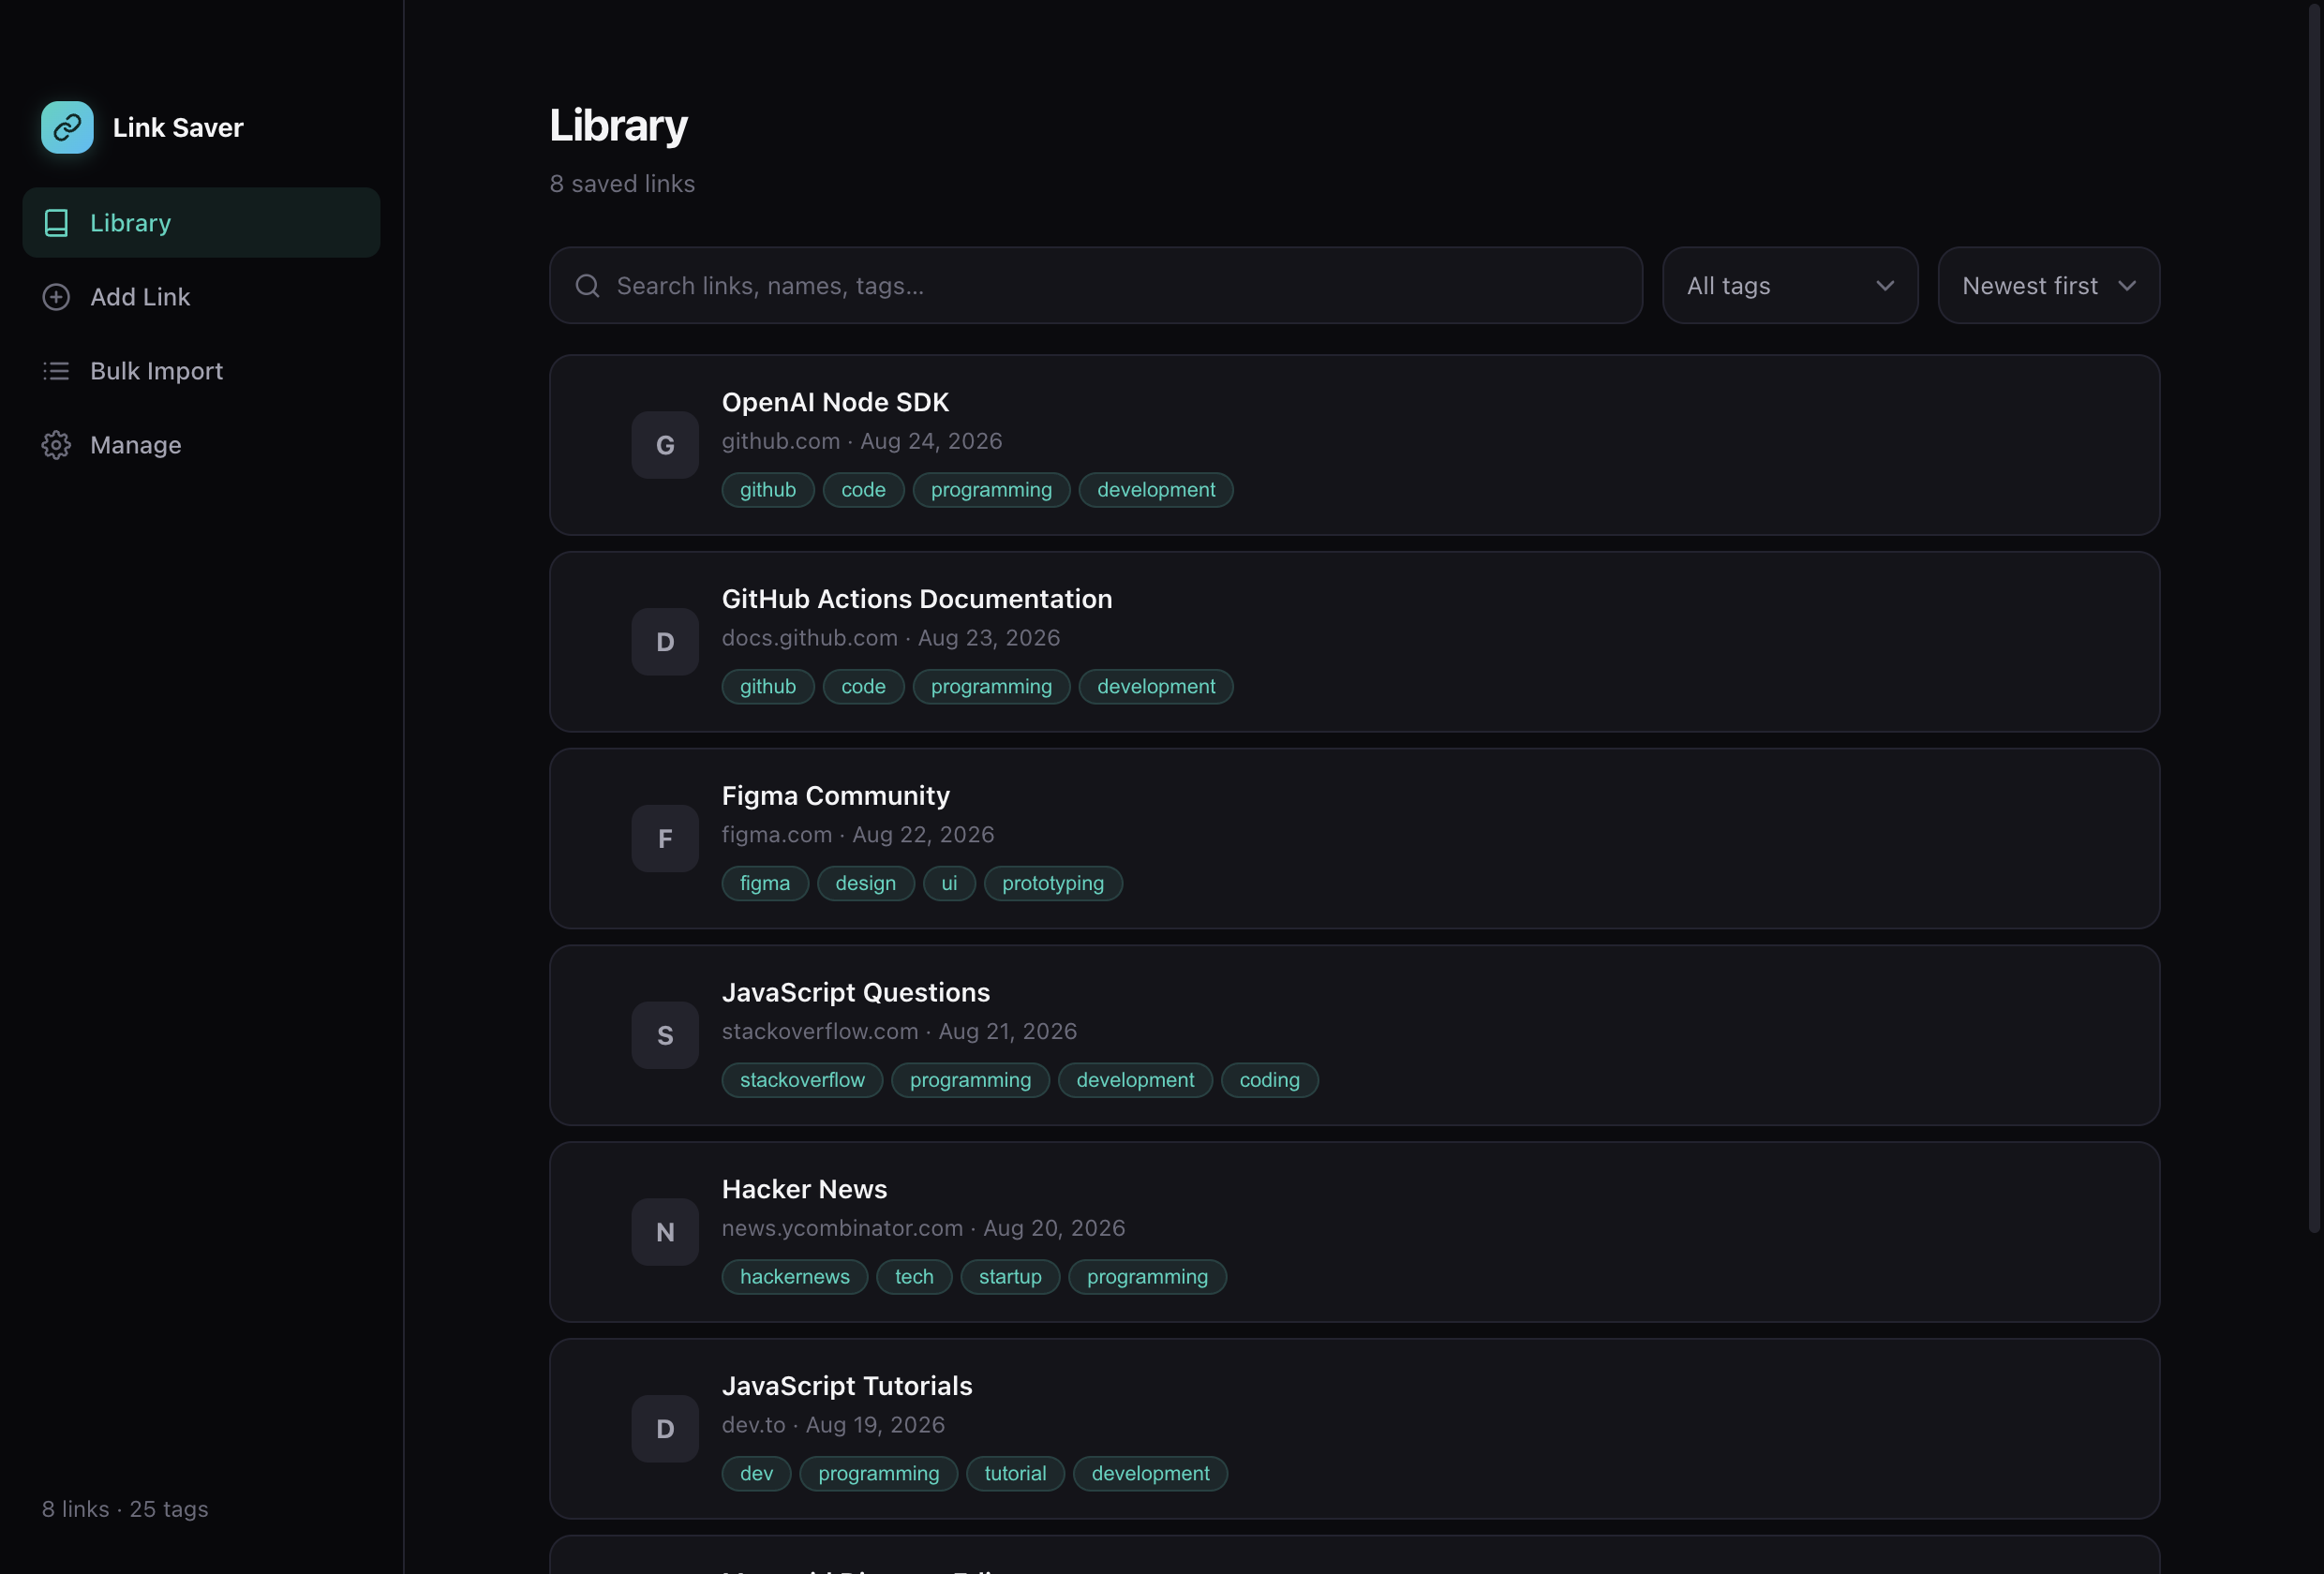Click the Link Saver chain logo icon
Screen dimensions: 2324x1574
[67, 127]
